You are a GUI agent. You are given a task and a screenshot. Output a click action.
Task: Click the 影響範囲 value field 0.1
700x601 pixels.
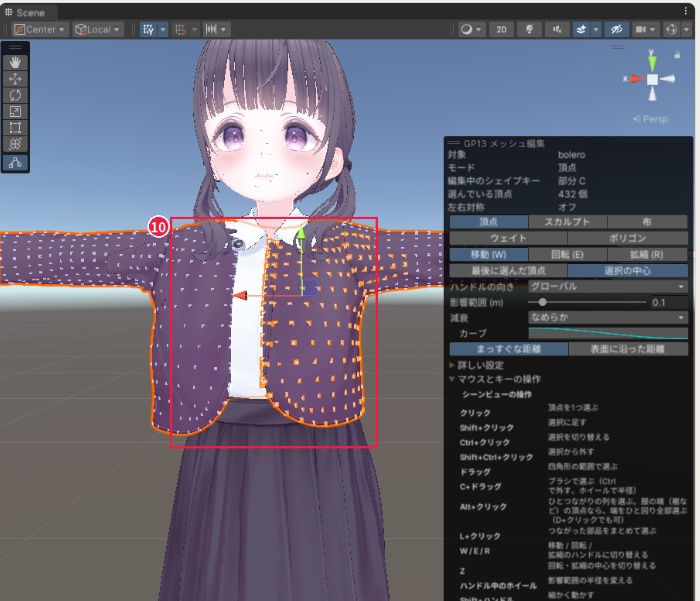[x=669, y=303]
